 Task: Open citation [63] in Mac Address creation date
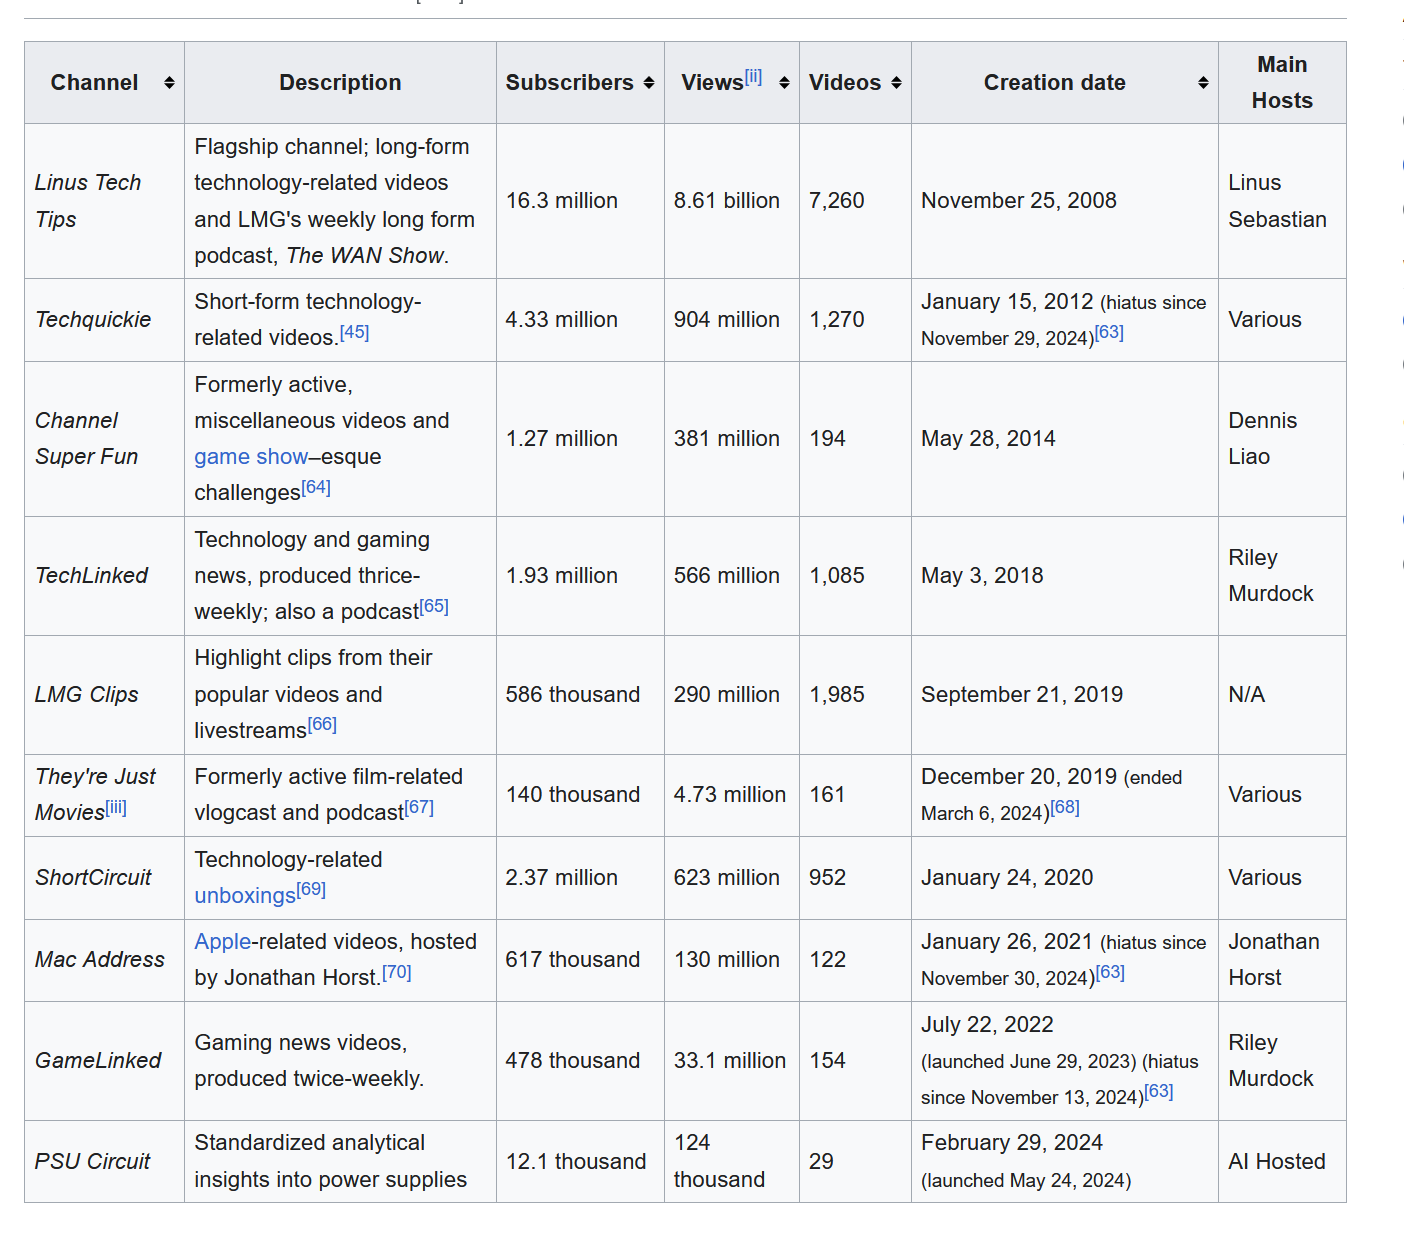(1110, 972)
